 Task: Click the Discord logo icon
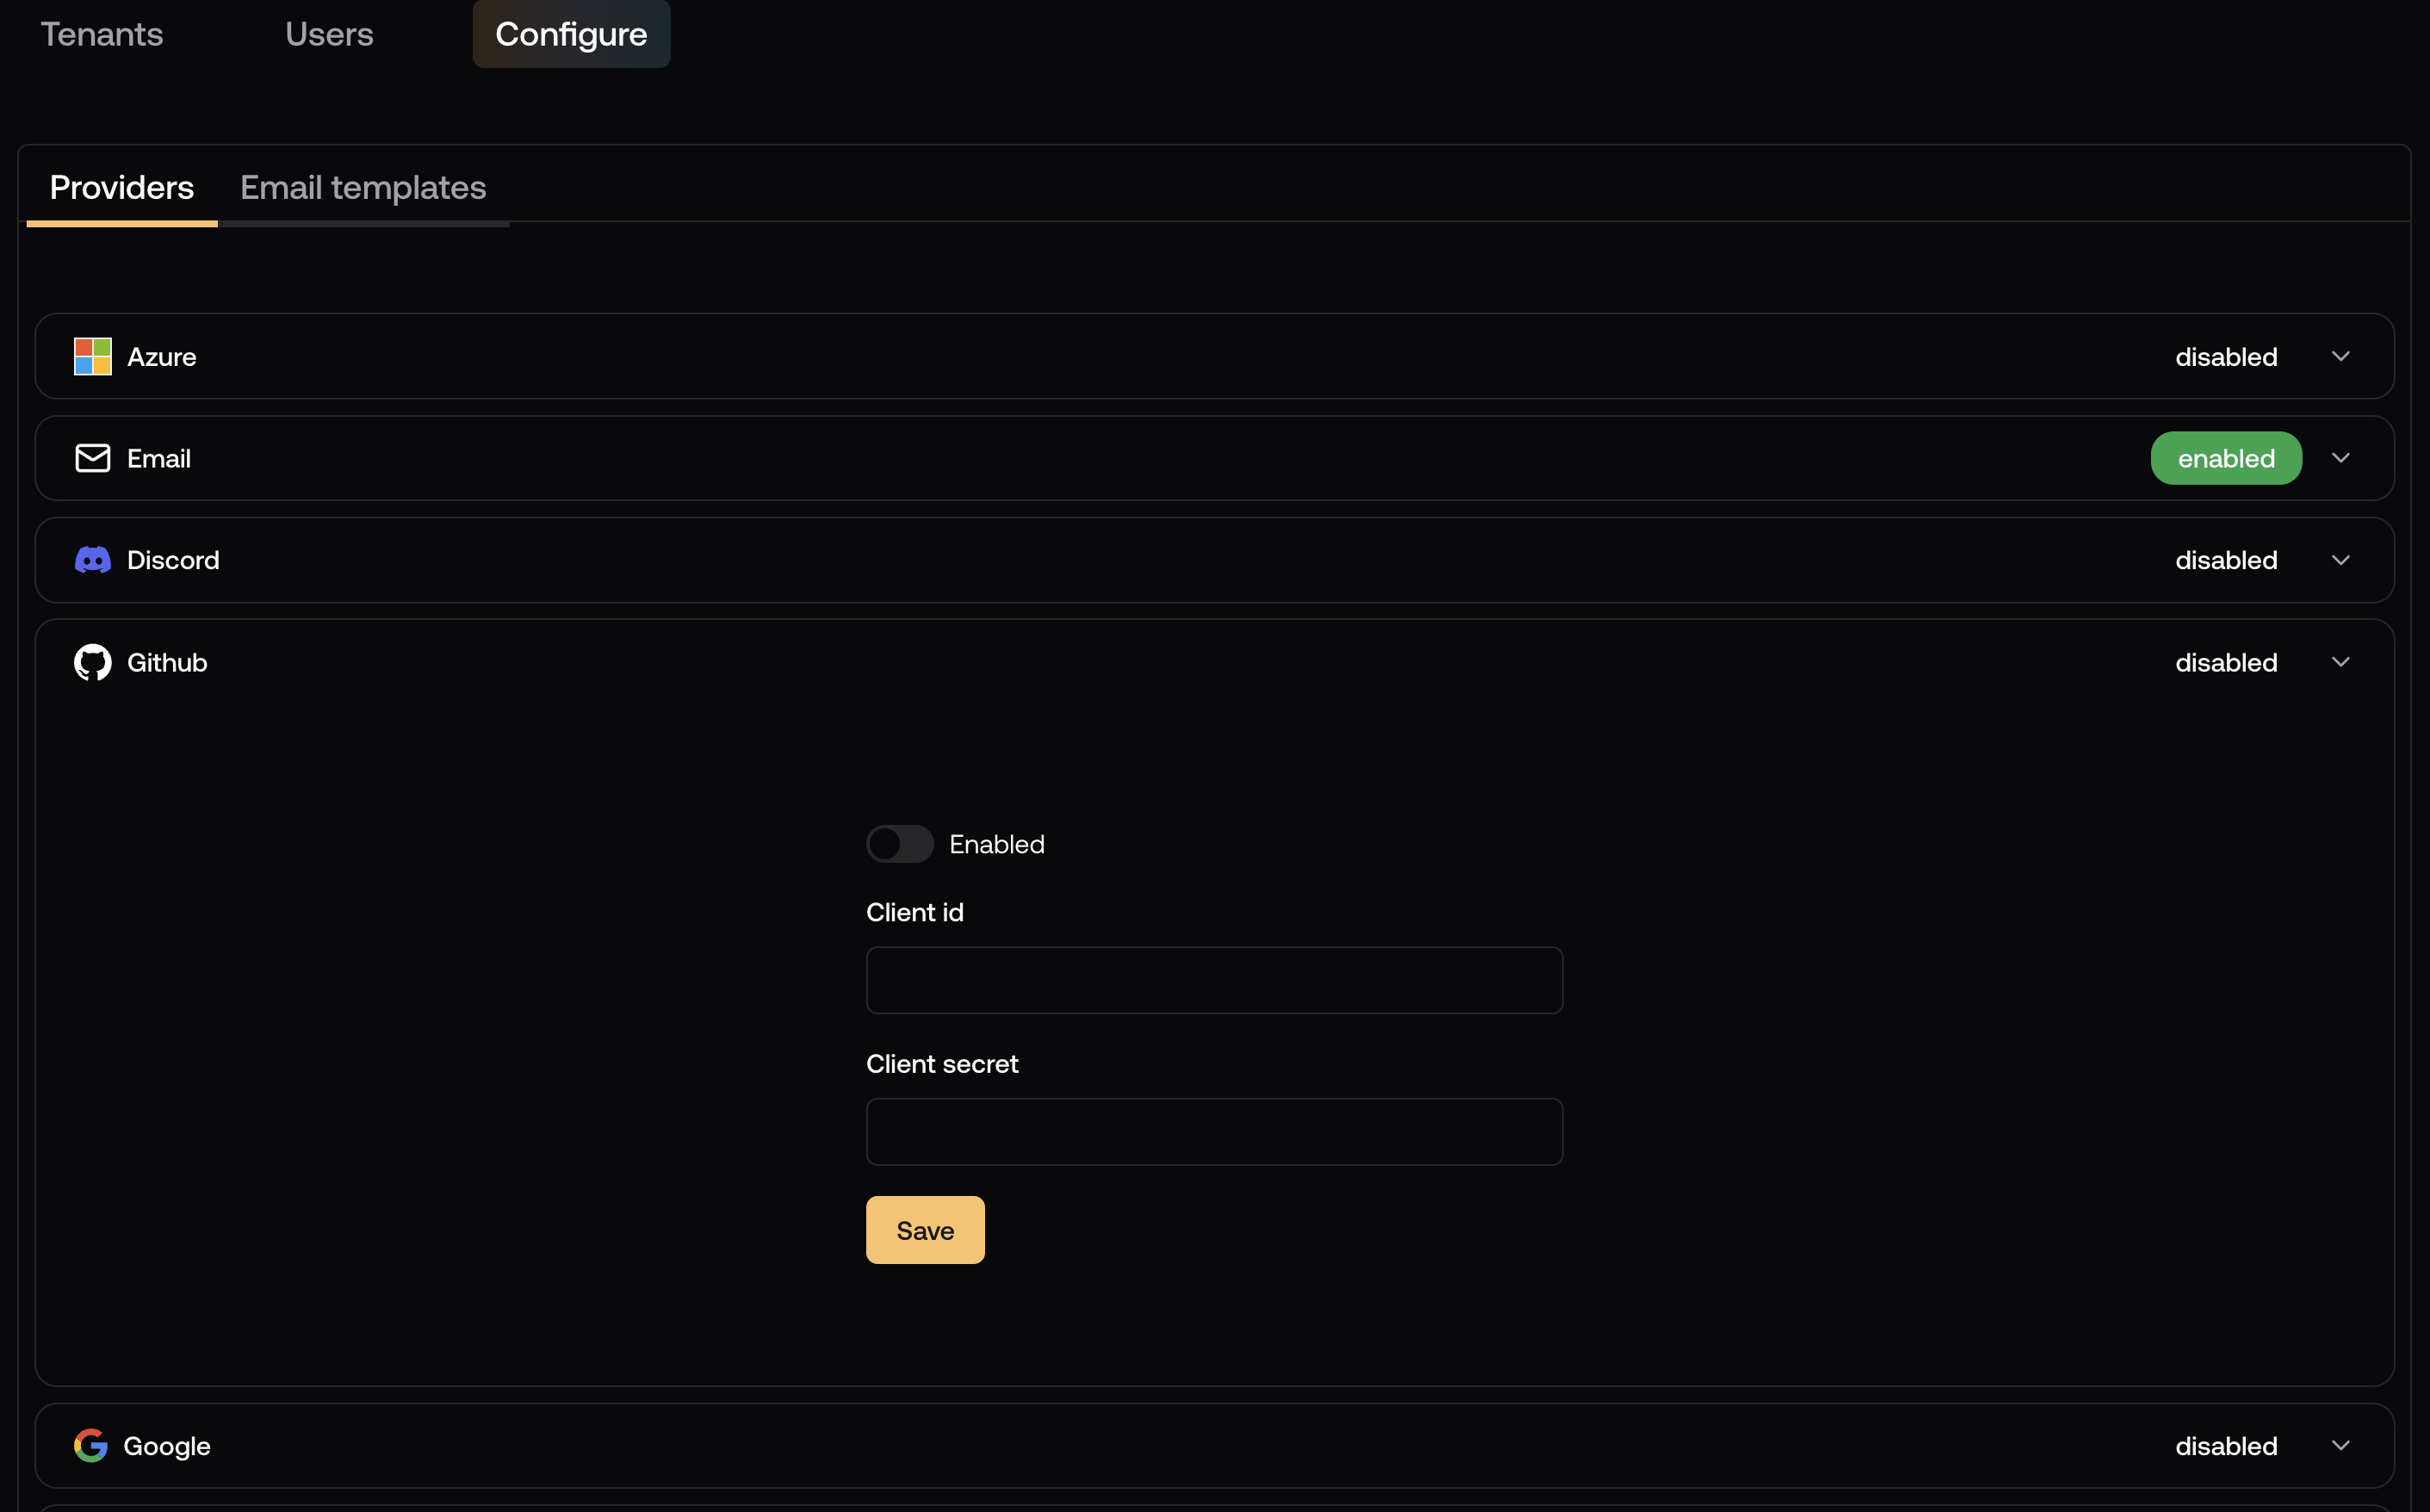pos(92,560)
